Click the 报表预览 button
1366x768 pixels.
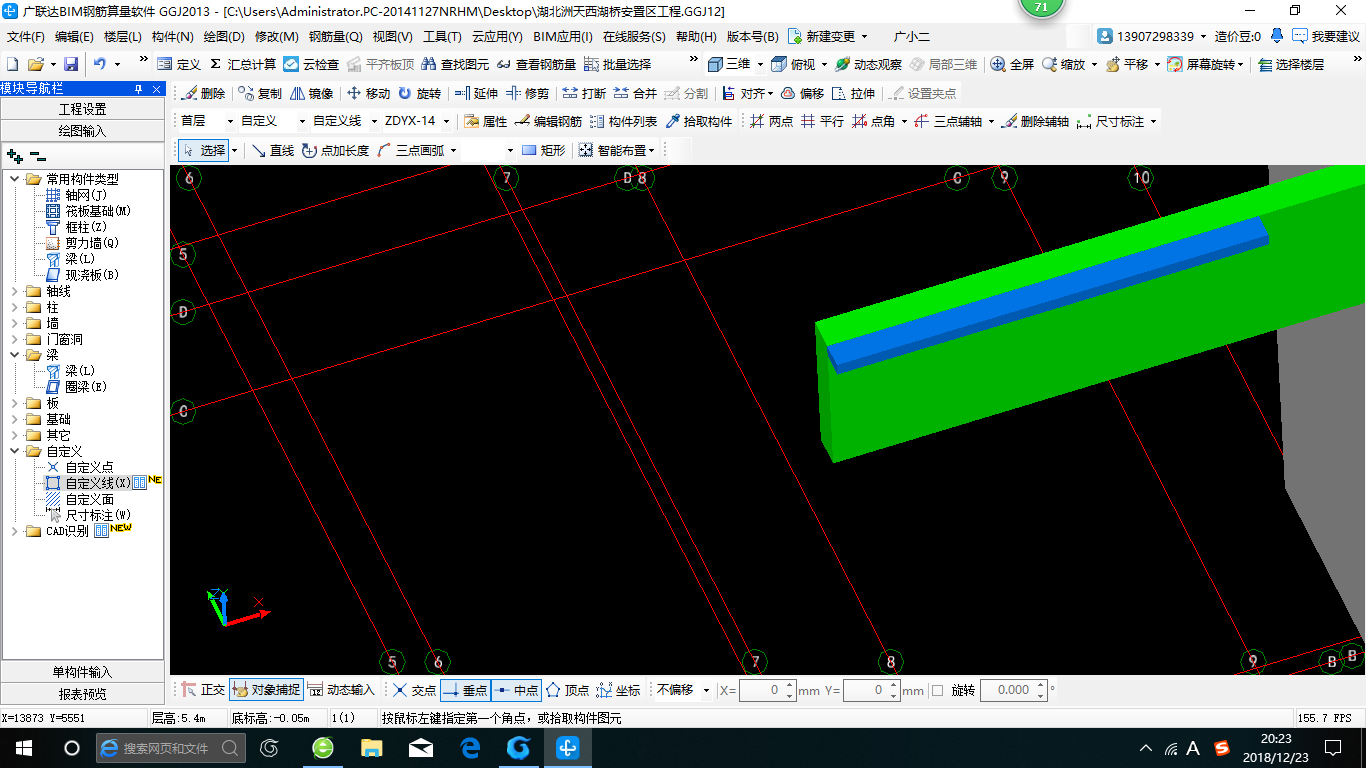pyautogui.click(x=83, y=693)
